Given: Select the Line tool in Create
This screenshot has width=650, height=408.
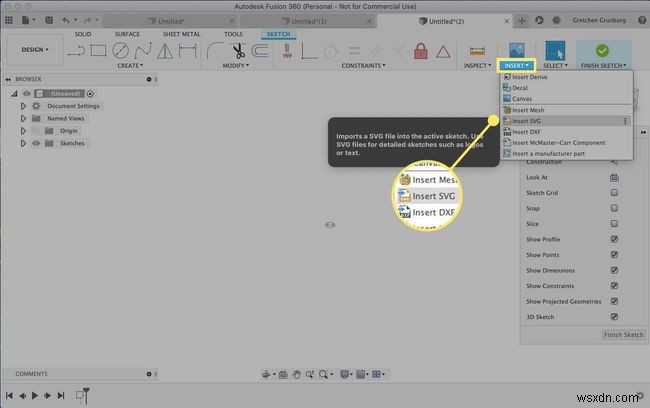Looking at the screenshot, I should tap(76, 51).
